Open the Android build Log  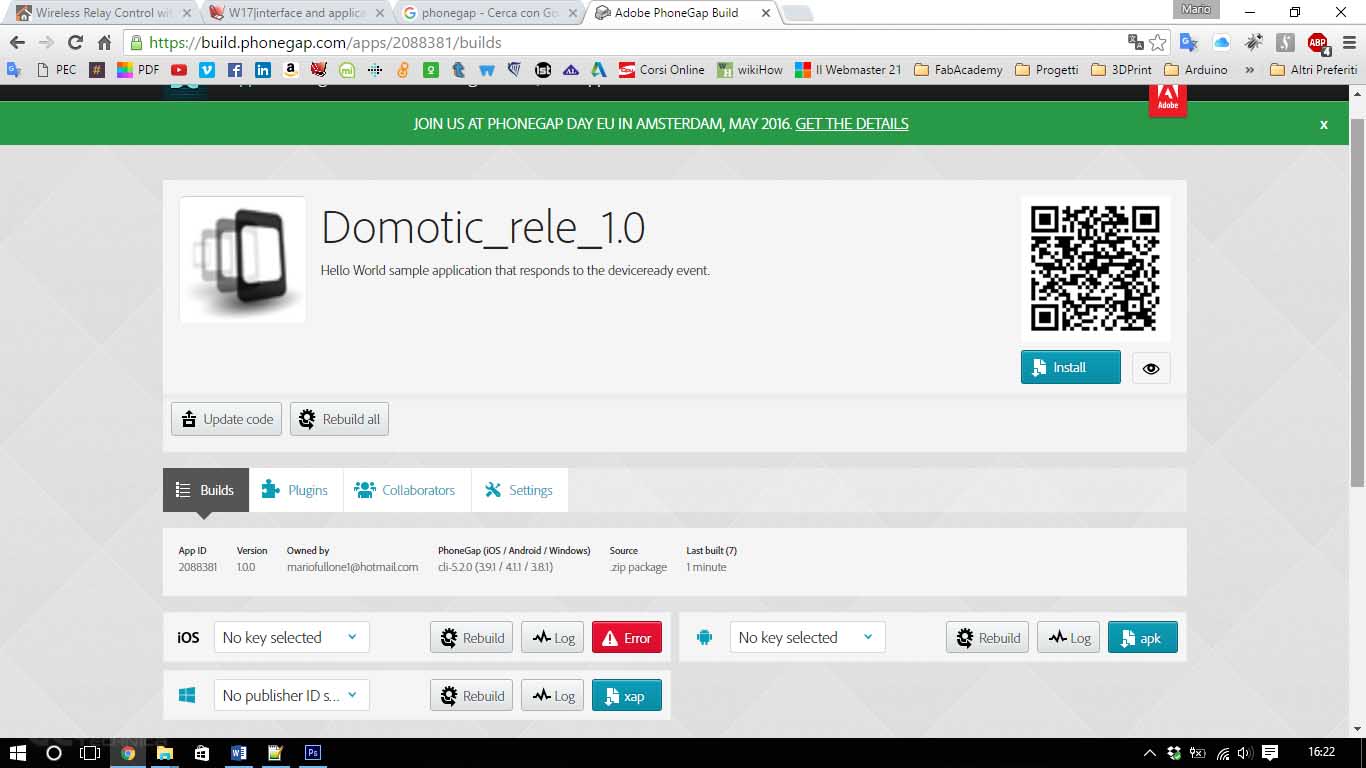click(1068, 638)
